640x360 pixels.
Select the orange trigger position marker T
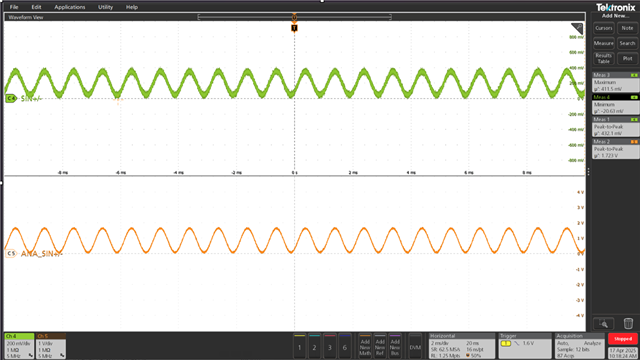(x=294, y=28)
